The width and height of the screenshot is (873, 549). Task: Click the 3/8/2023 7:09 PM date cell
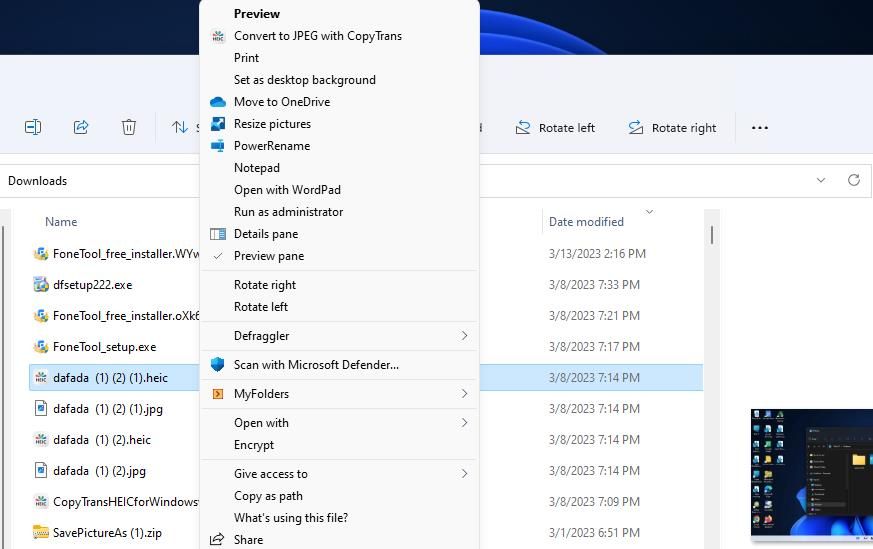pyautogui.click(x=594, y=502)
